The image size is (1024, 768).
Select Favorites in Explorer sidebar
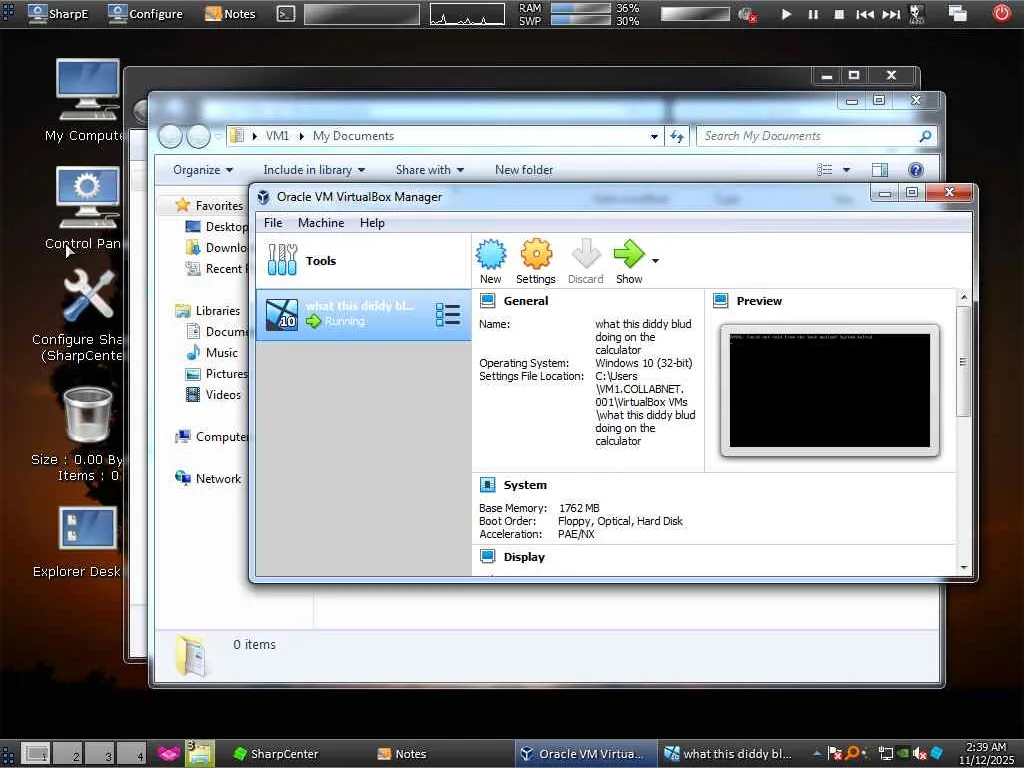point(219,206)
